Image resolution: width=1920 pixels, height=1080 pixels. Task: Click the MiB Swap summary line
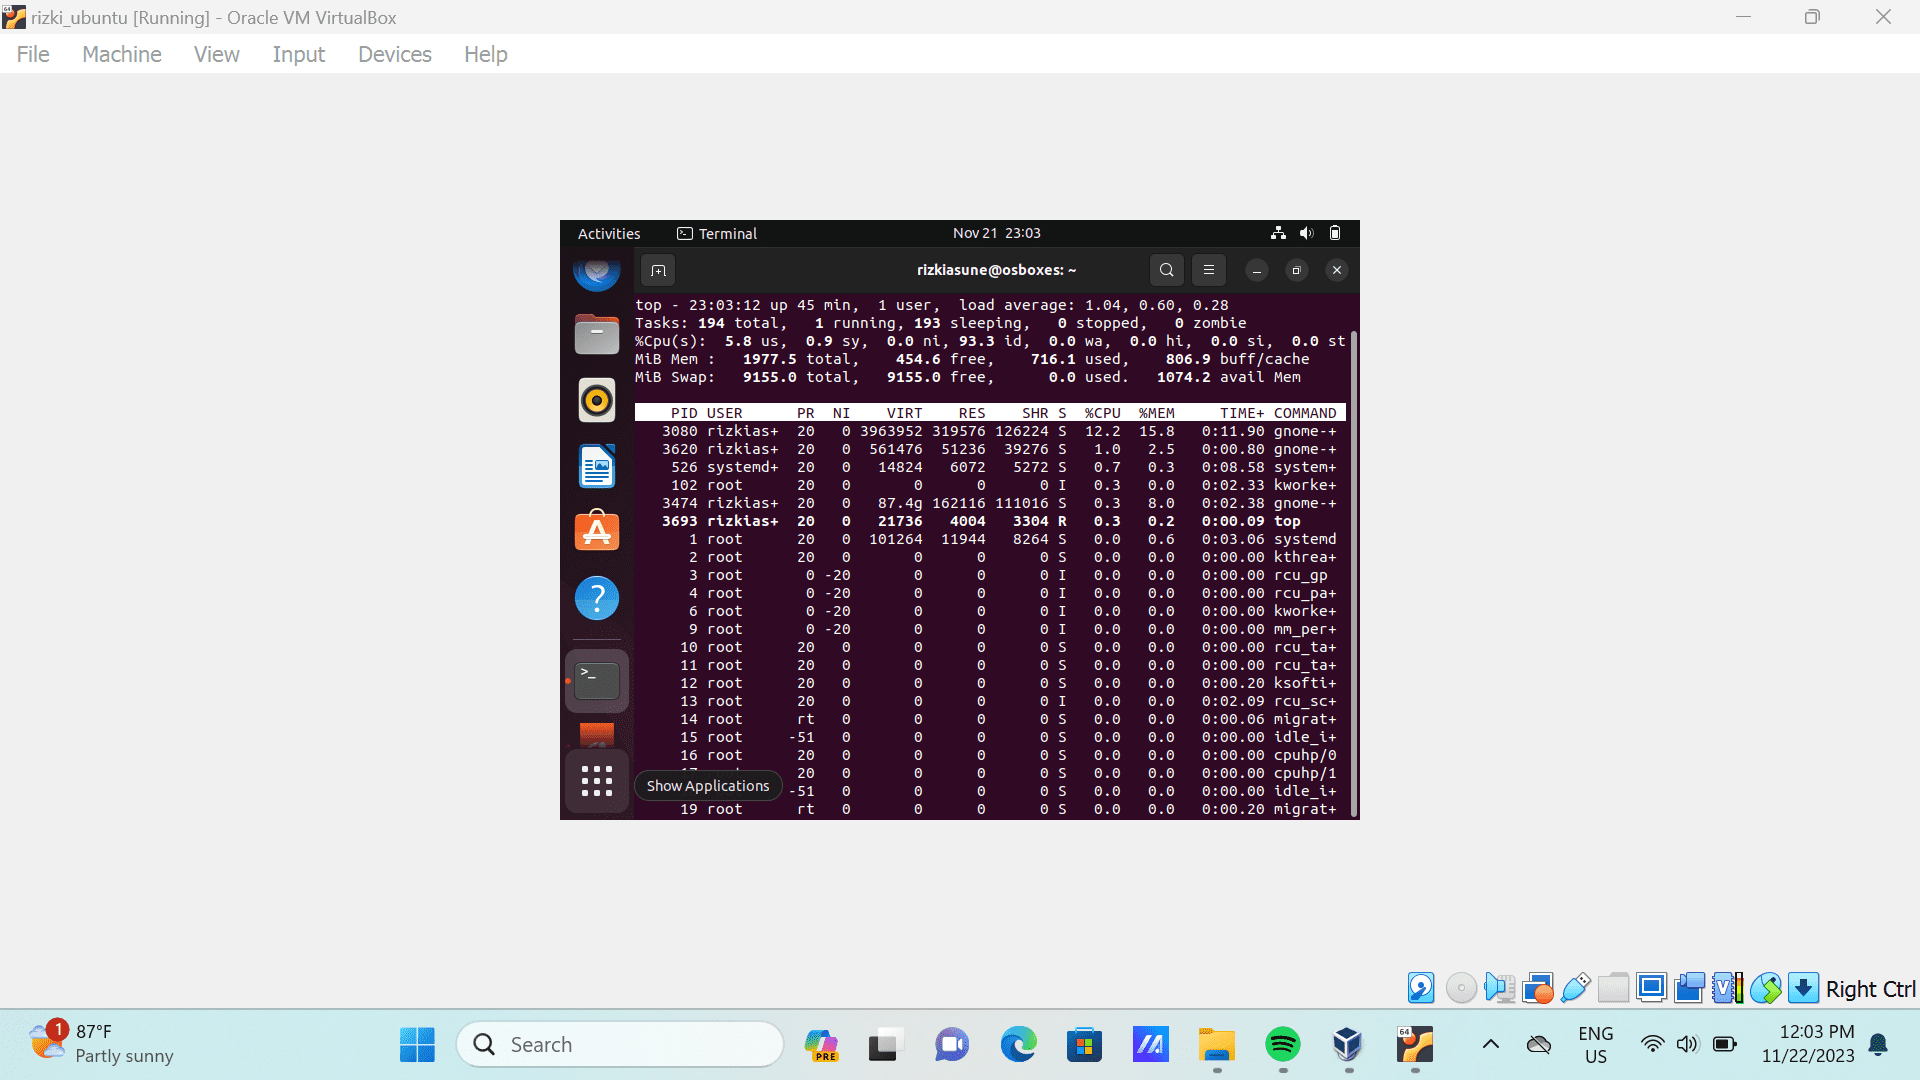tap(968, 377)
